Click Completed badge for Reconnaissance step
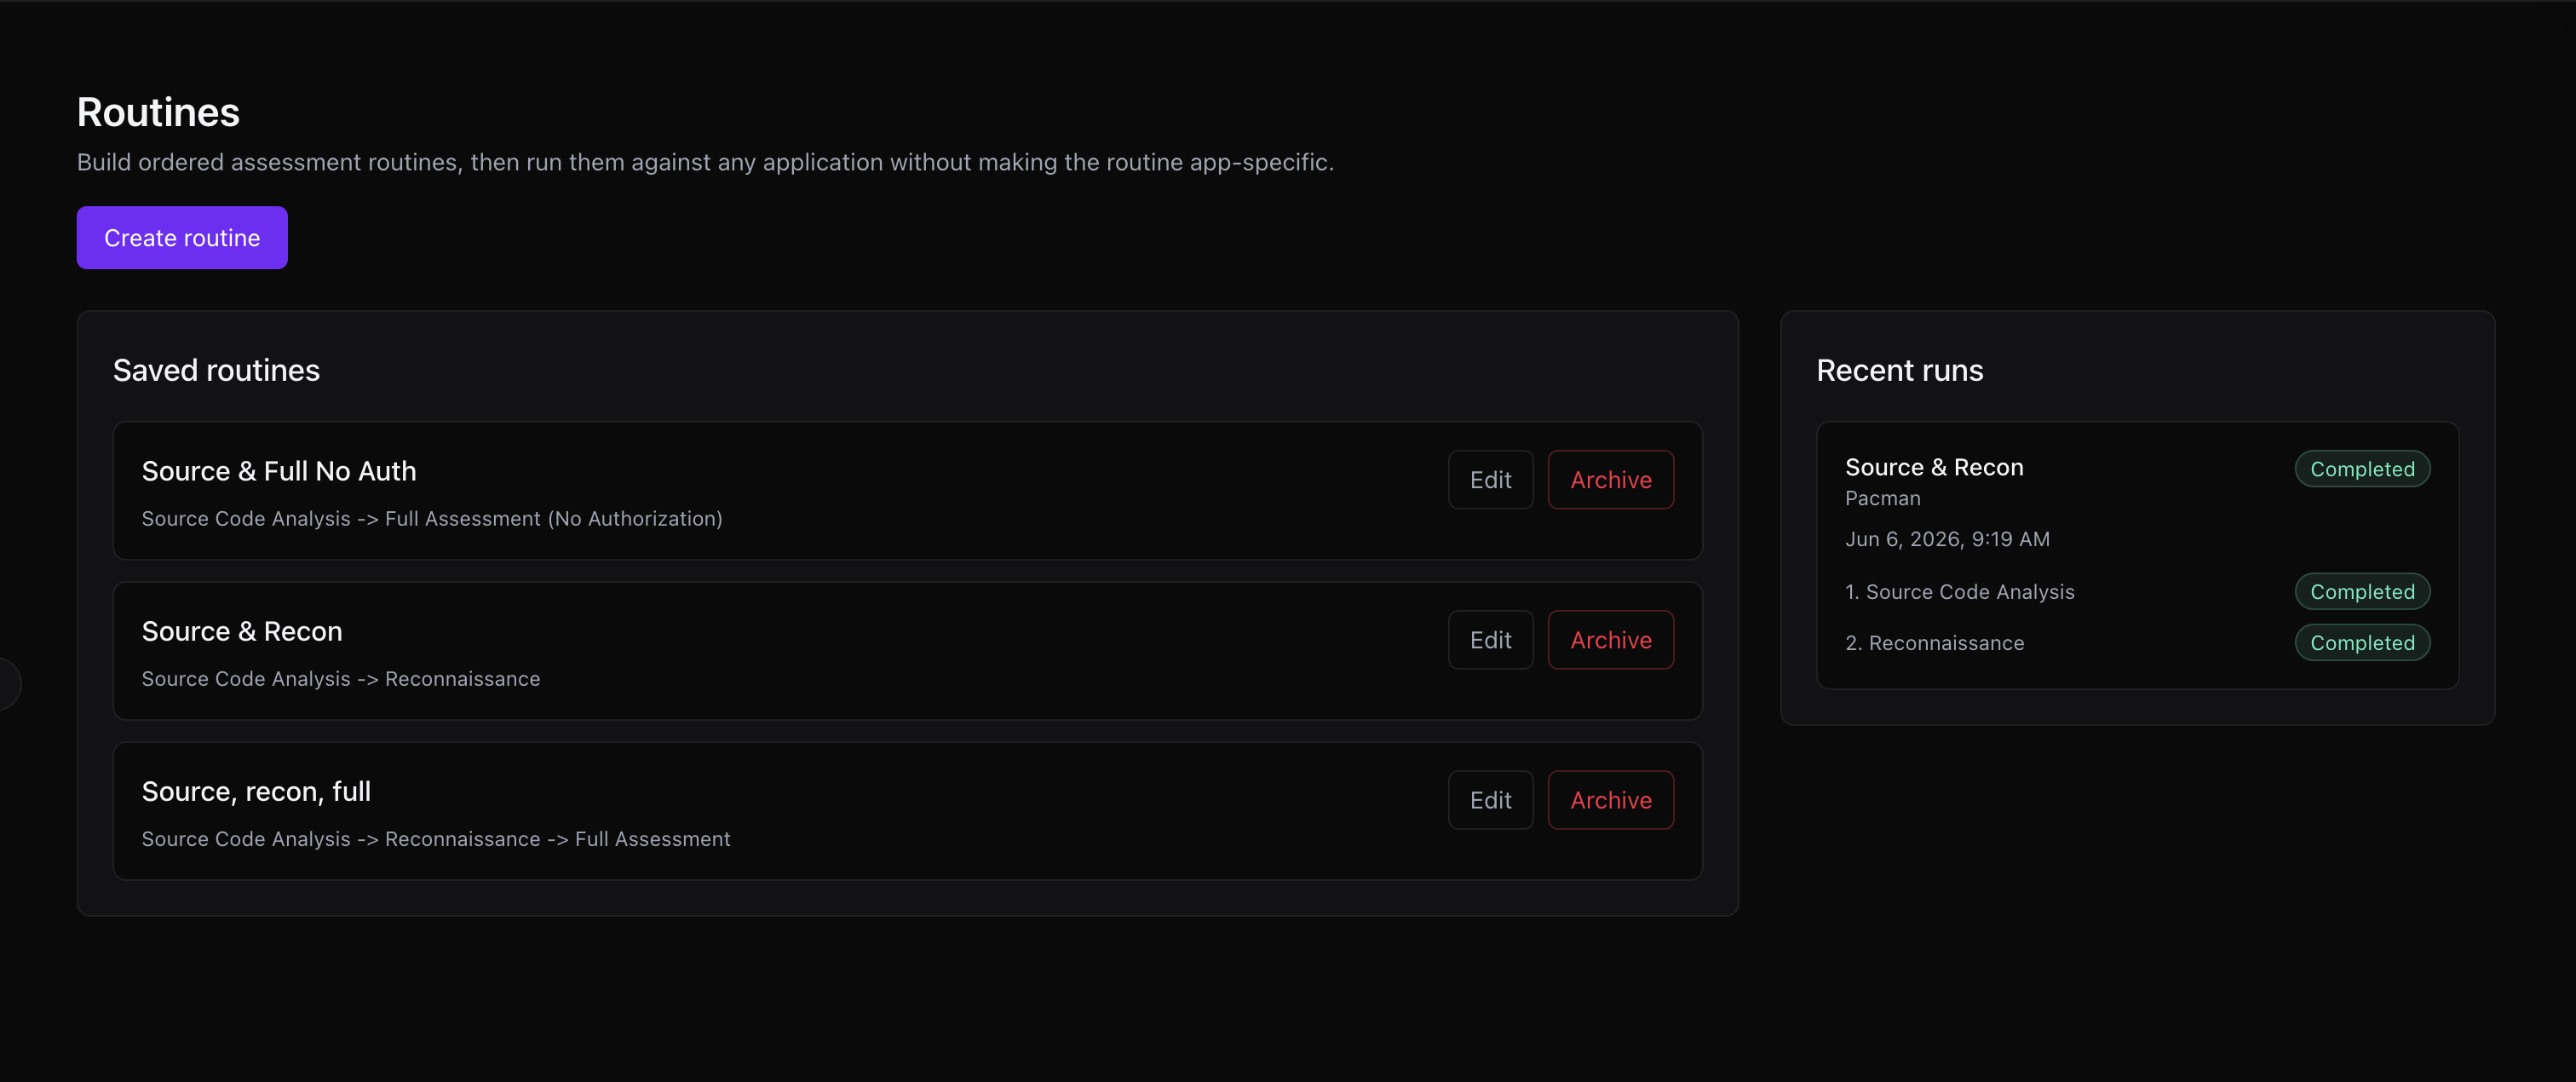Screen dimensions: 2576x1082 click(2362, 643)
